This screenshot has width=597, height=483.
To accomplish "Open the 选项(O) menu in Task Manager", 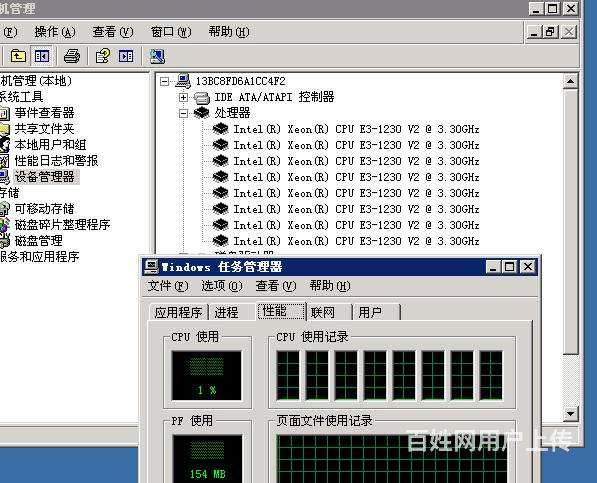I will tap(222, 285).
